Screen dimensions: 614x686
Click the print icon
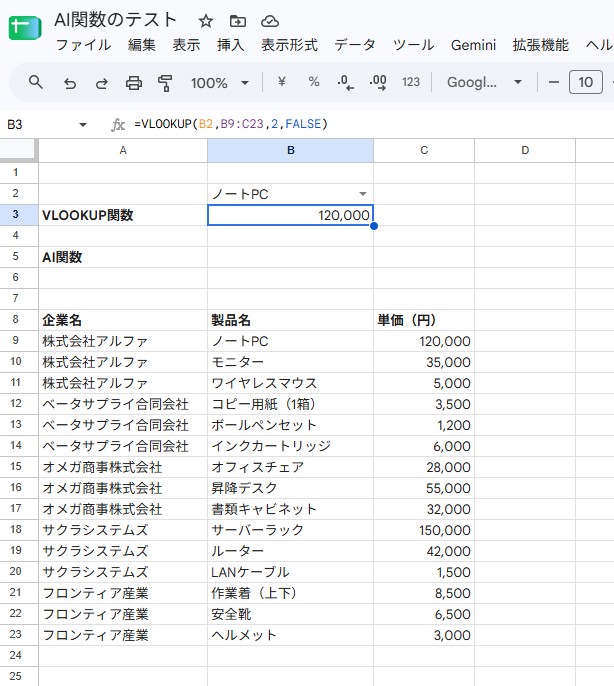(133, 83)
